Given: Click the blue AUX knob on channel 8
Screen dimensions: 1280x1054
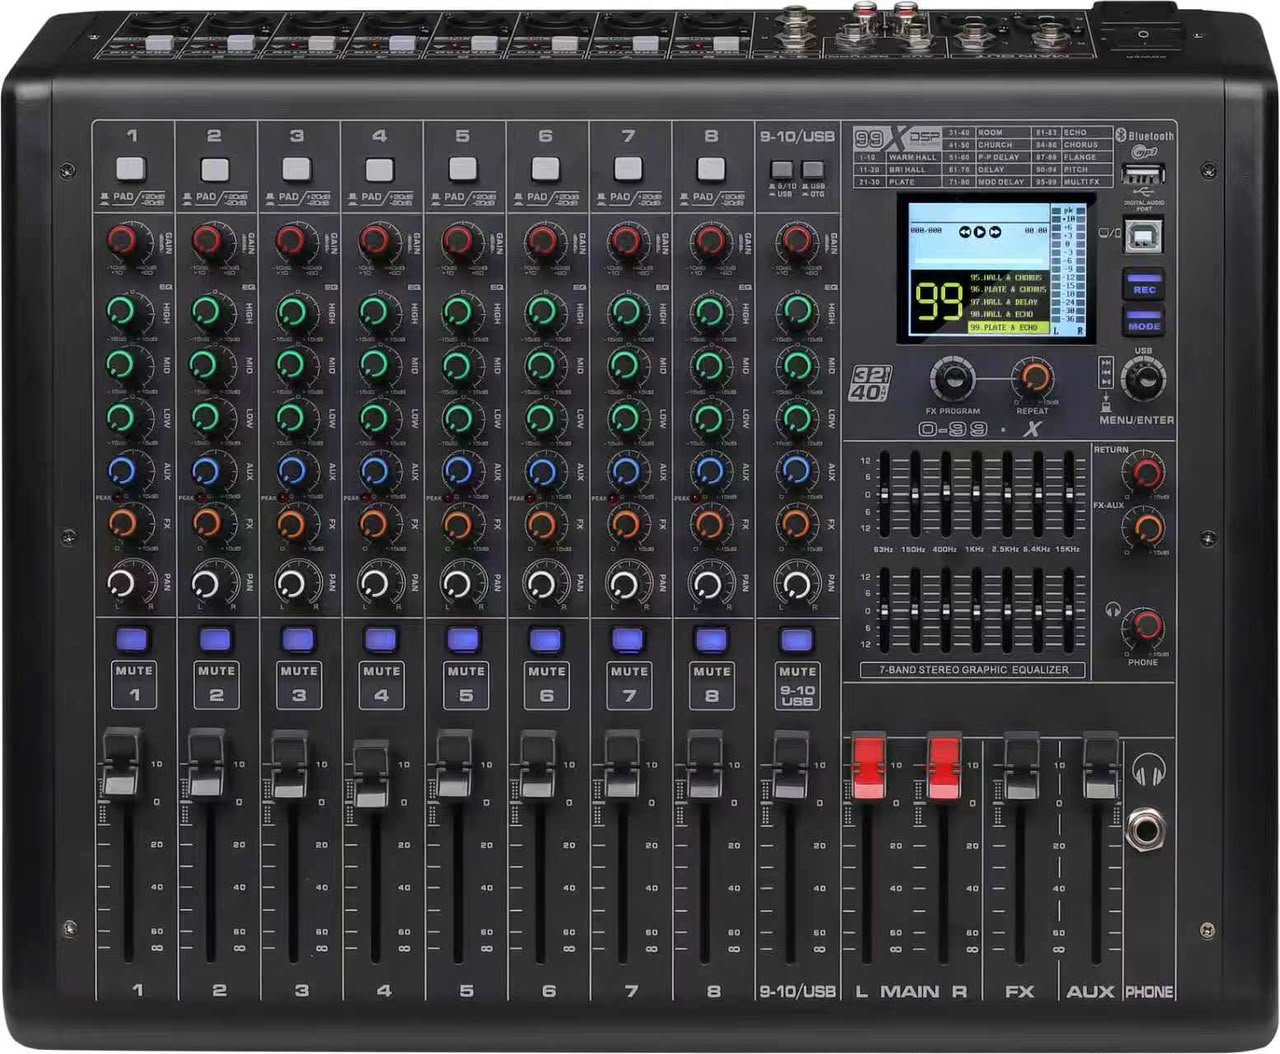Looking at the screenshot, I should [709, 471].
